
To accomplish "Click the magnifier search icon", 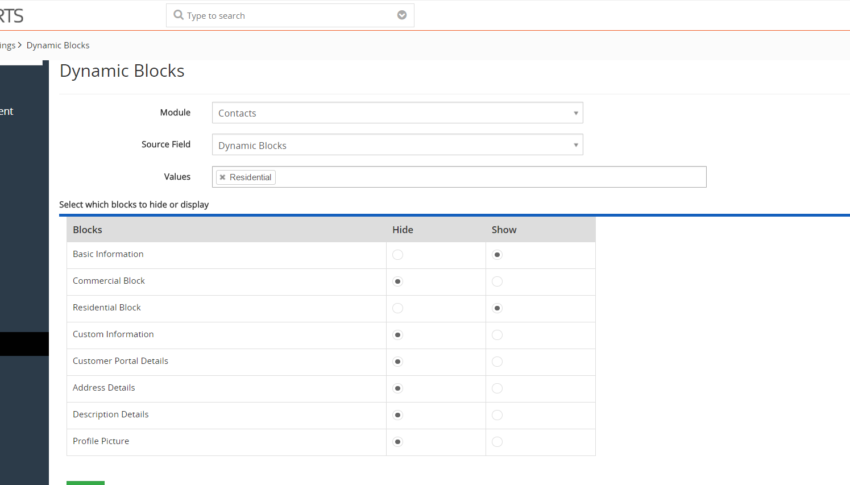I will (x=178, y=15).
